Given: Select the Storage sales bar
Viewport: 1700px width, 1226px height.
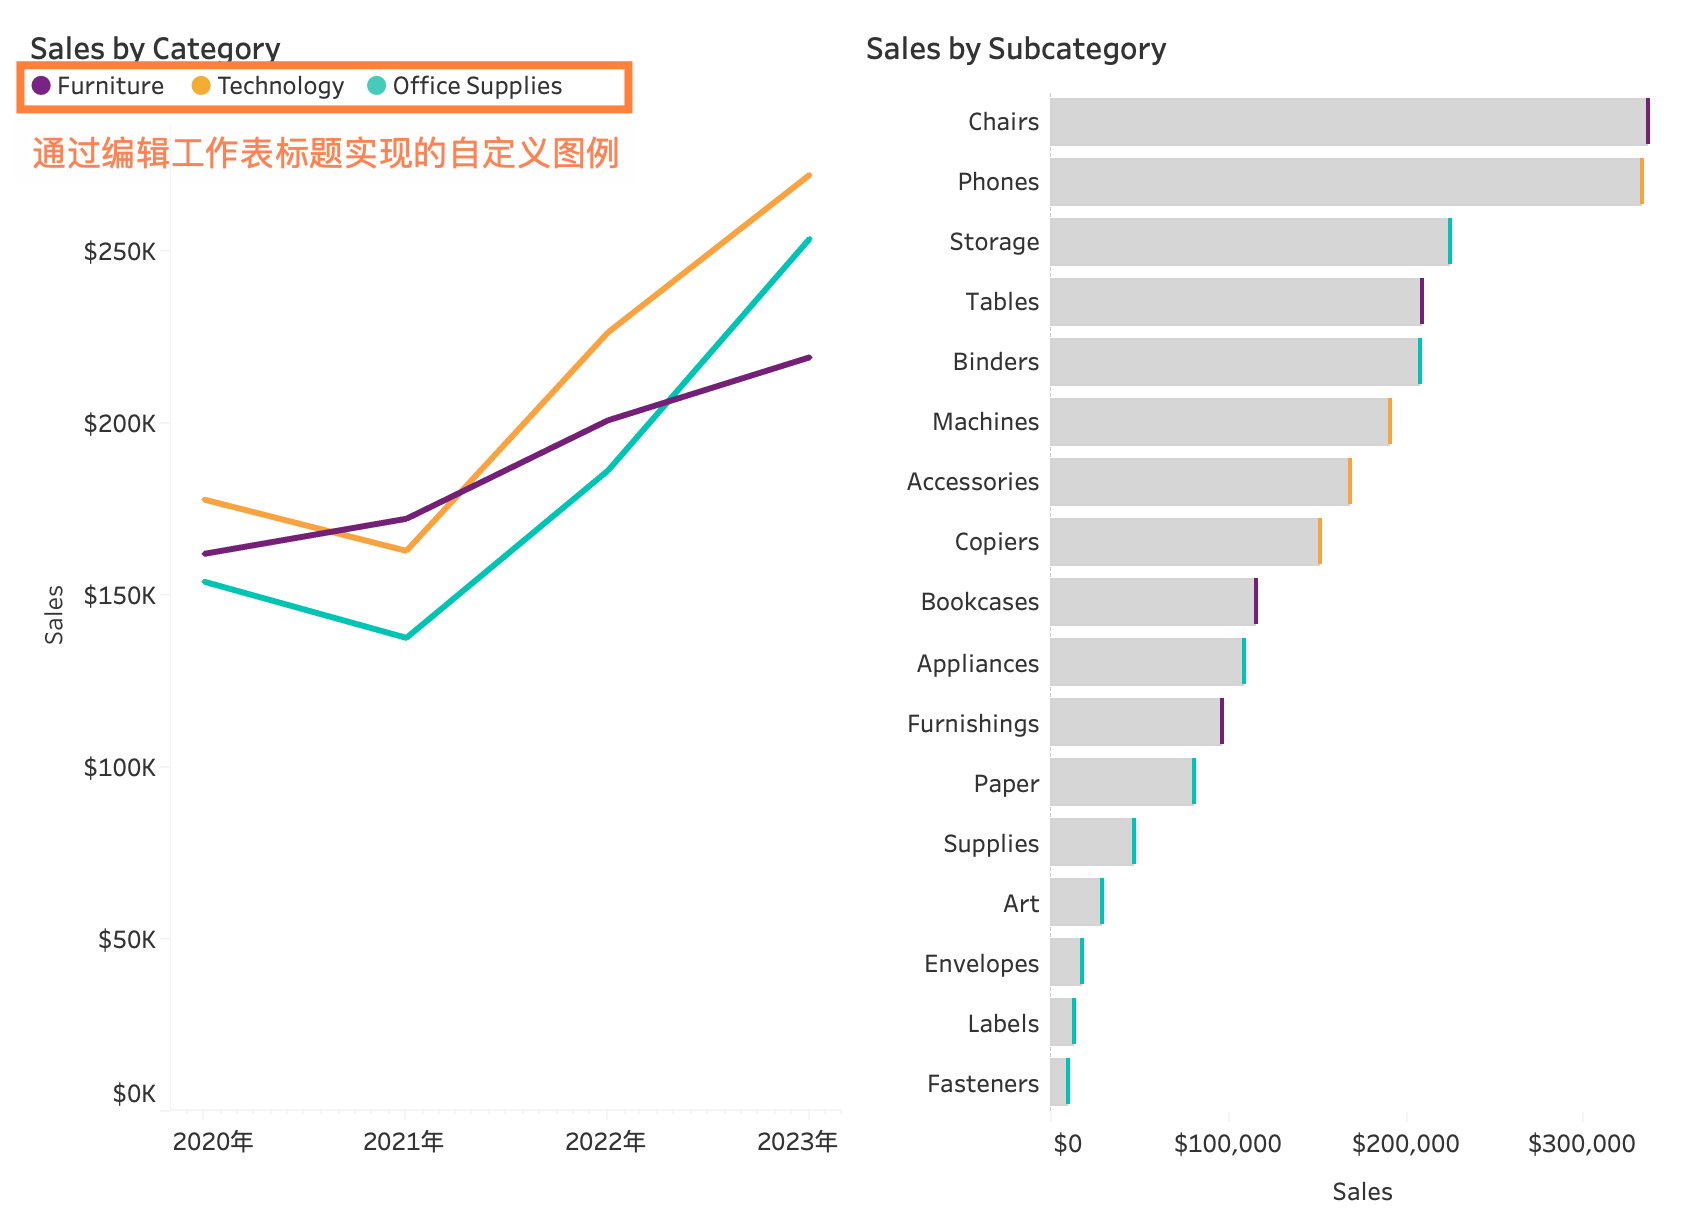Looking at the screenshot, I should (1249, 242).
